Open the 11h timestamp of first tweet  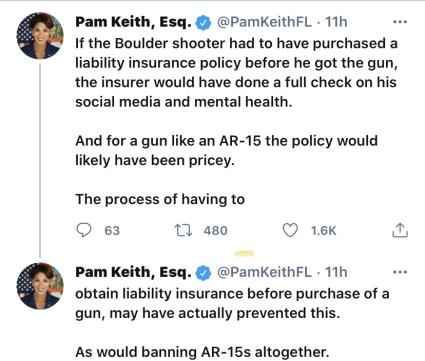point(336,22)
